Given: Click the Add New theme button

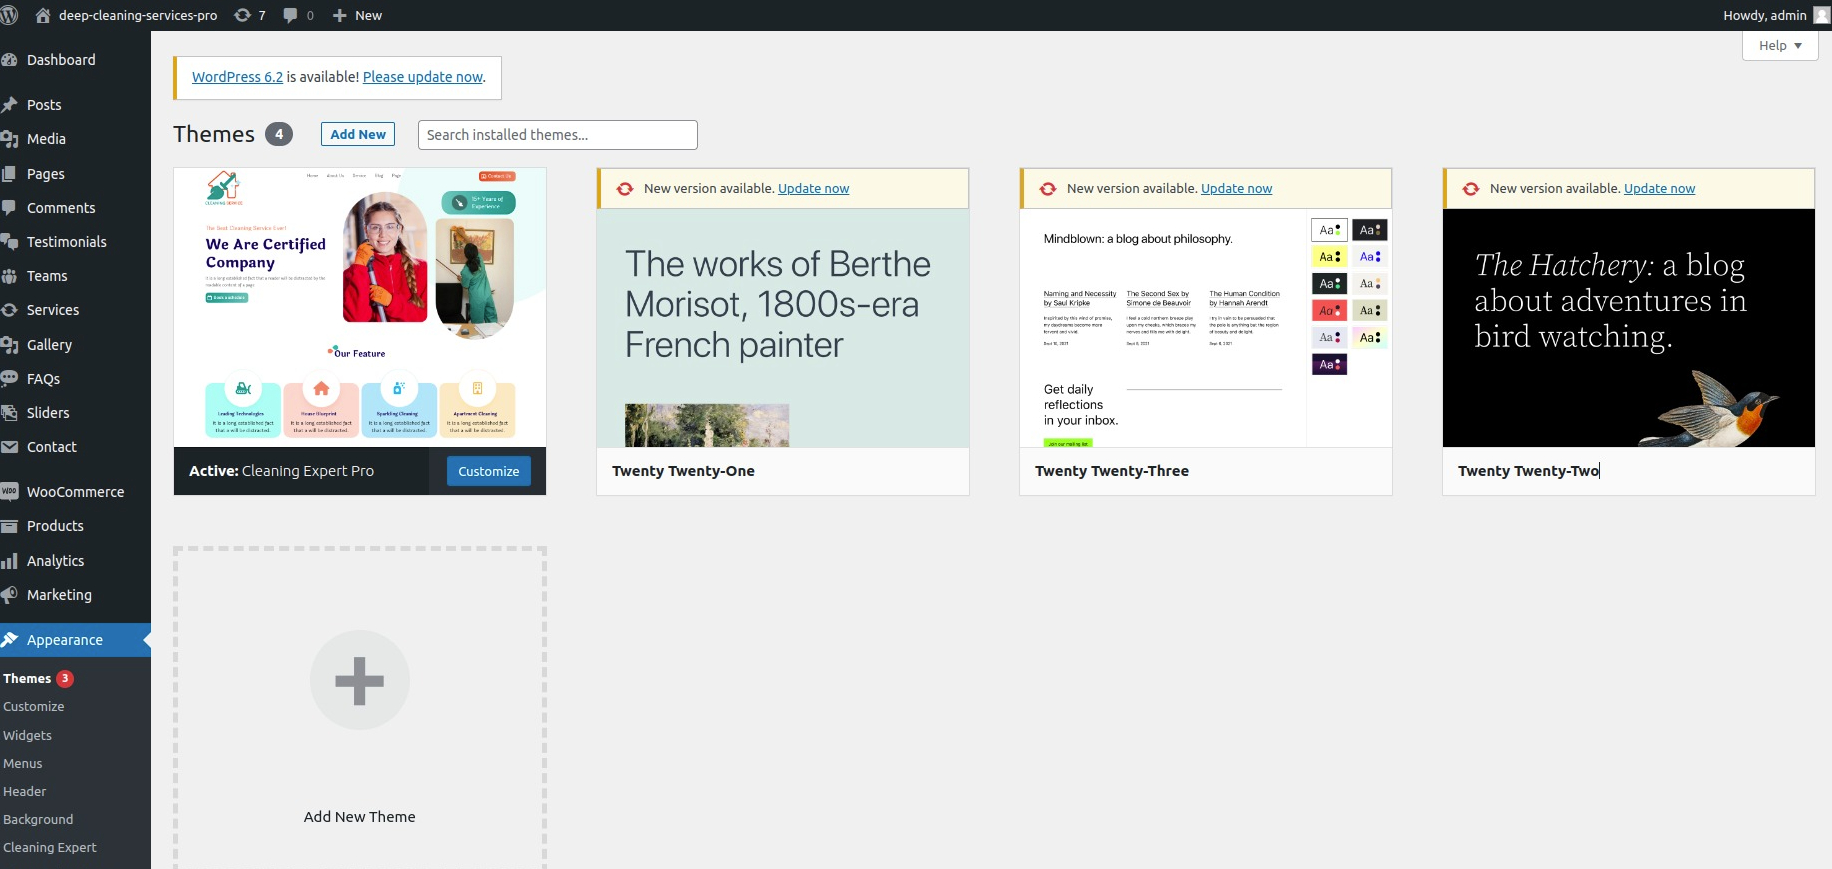Looking at the screenshot, I should point(358,134).
